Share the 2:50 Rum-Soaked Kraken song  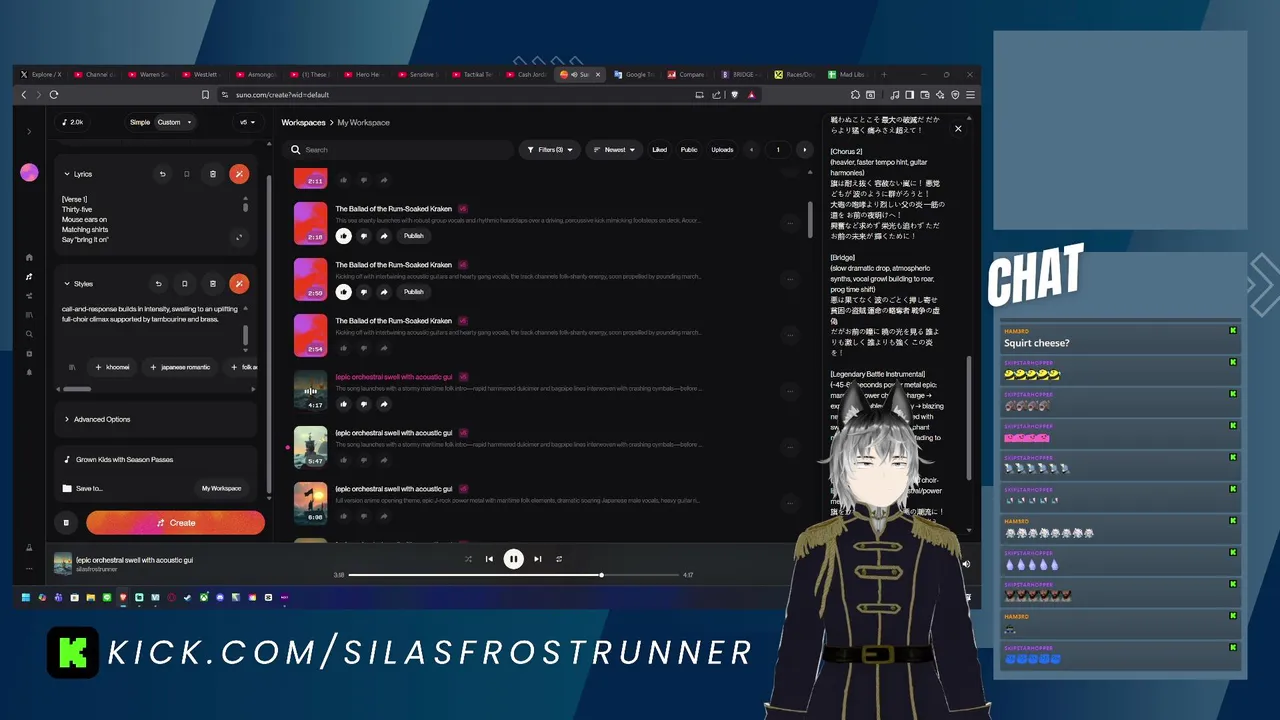(383, 292)
